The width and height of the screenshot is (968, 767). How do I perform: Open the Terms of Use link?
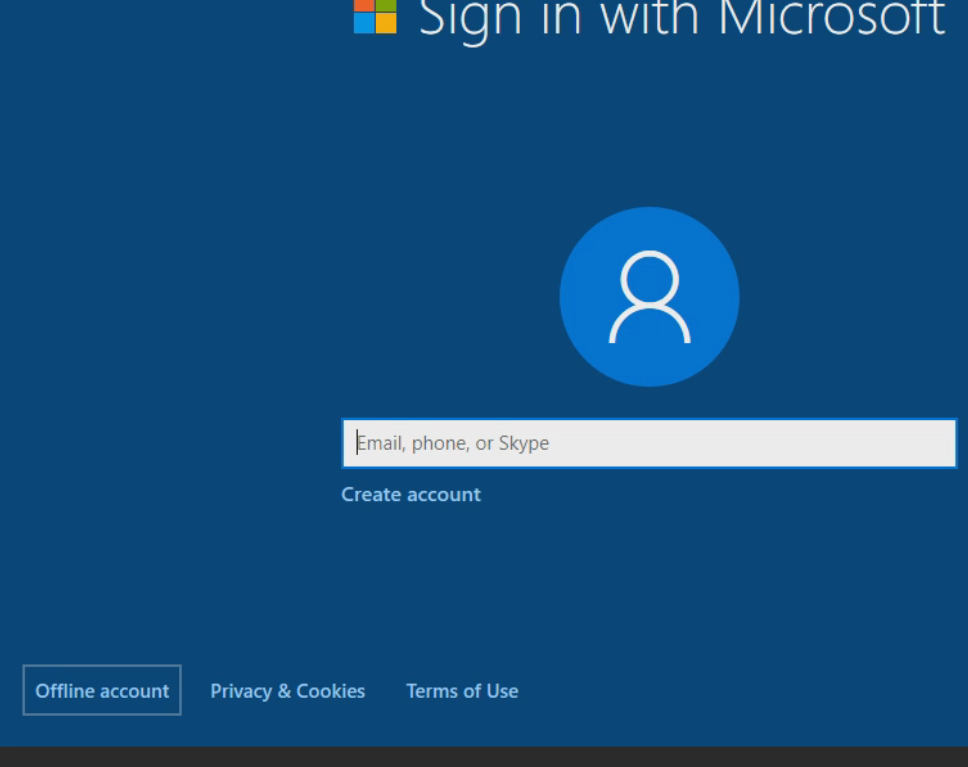point(462,691)
